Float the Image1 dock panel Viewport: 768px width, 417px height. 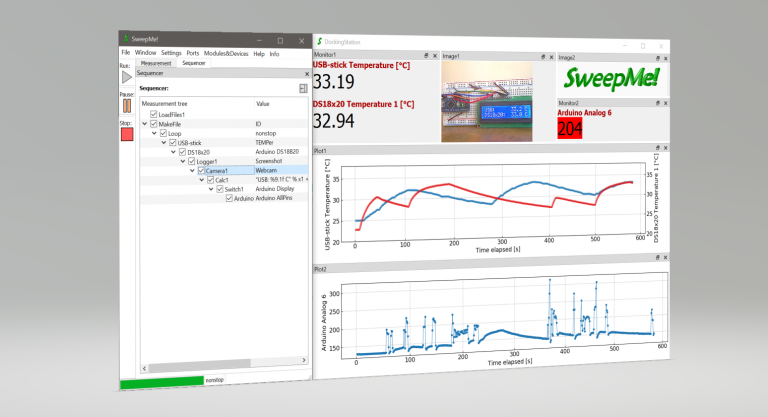click(543, 57)
